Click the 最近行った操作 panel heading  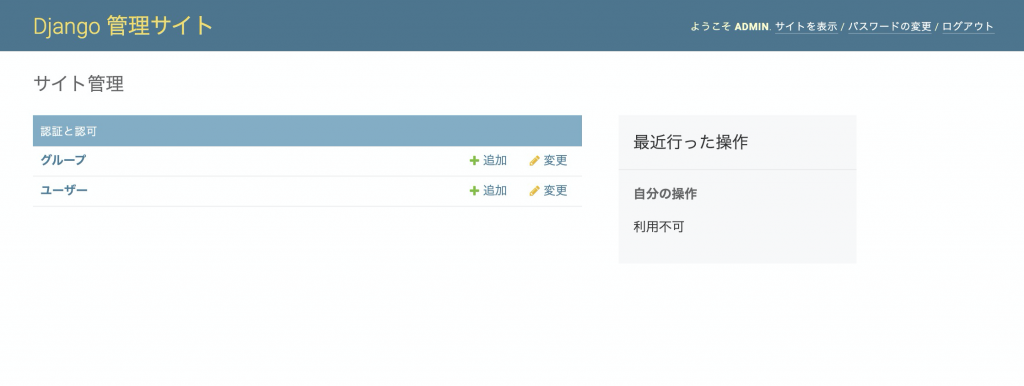click(x=690, y=142)
